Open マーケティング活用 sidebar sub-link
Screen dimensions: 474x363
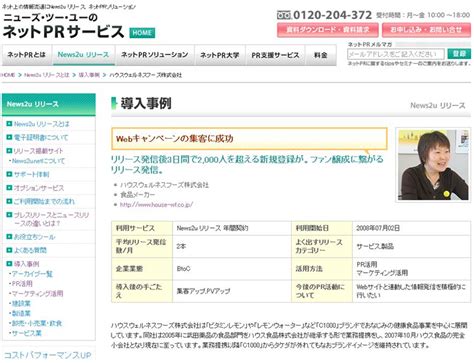tap(37, 294)
